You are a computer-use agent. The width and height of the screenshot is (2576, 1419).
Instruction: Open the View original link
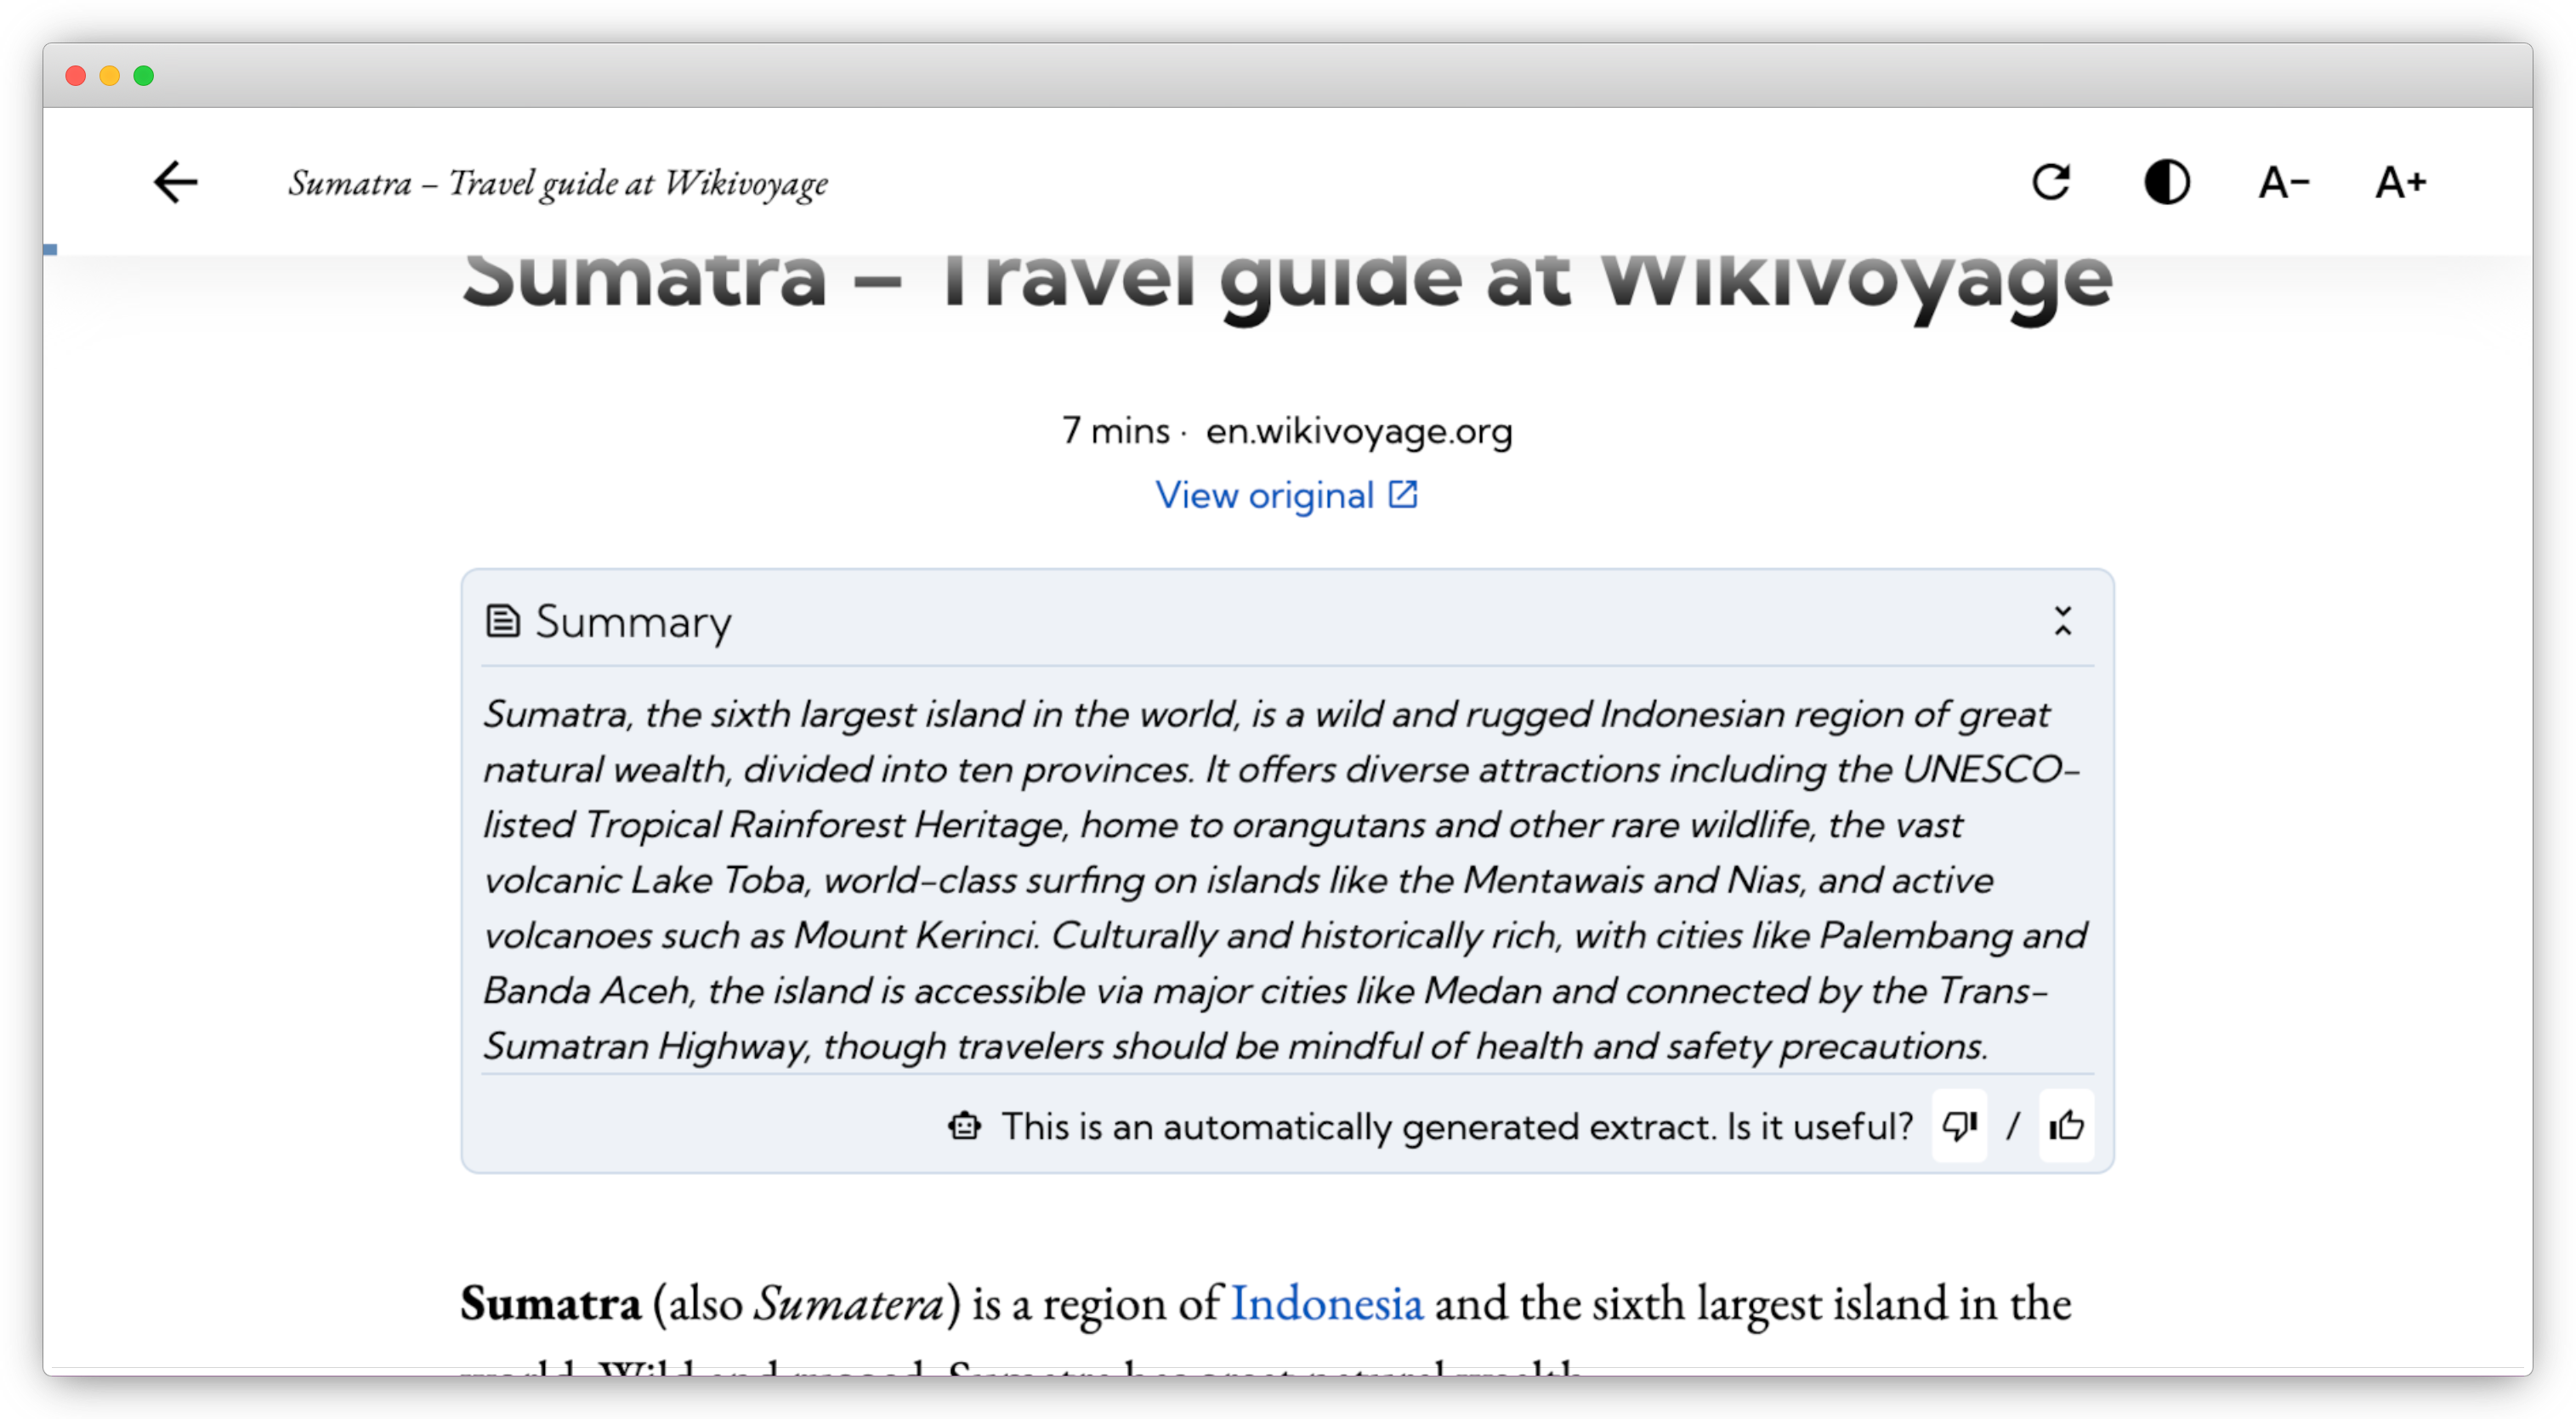1265,495
